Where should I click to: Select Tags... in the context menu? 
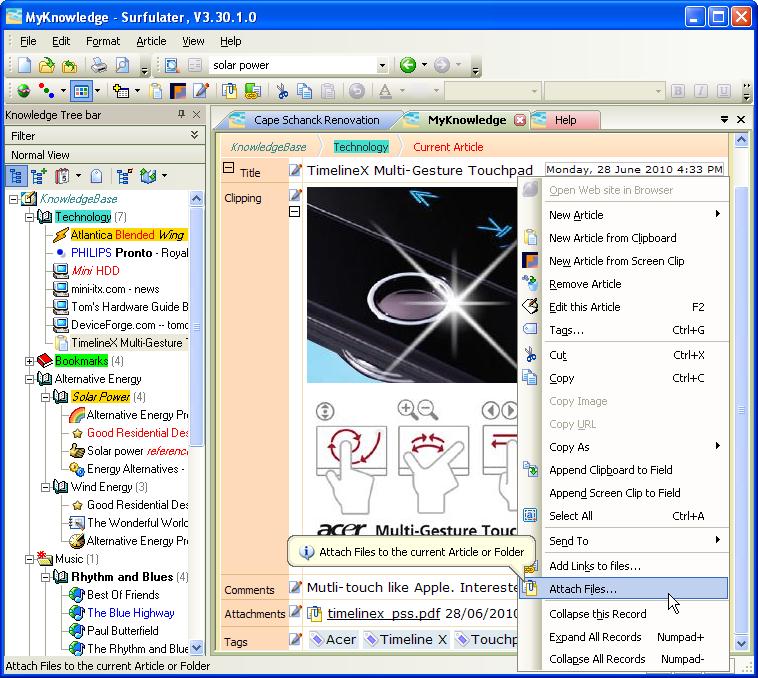(624, 331)
